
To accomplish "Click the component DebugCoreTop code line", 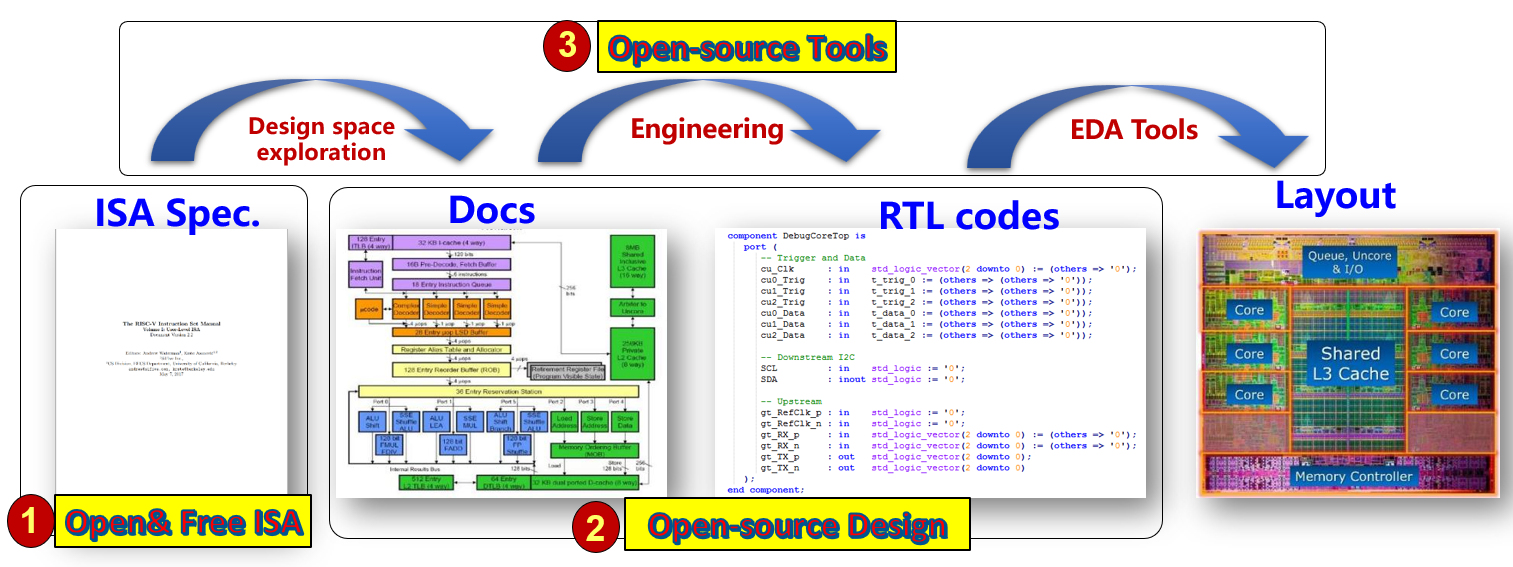I will 797,236.
